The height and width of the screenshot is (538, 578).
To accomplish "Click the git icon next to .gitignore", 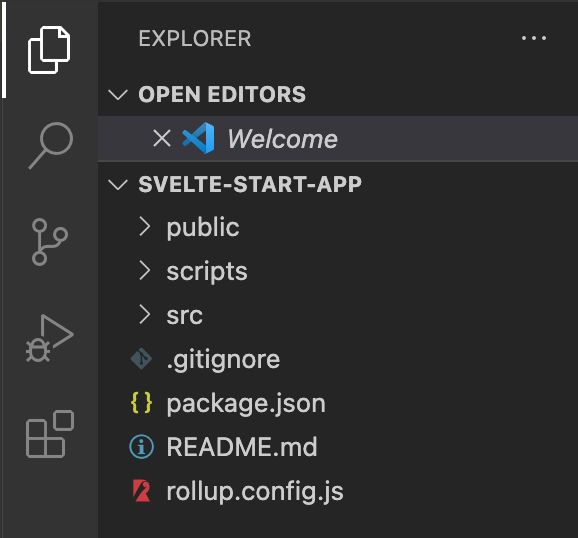I will click(x=141, y=359).
